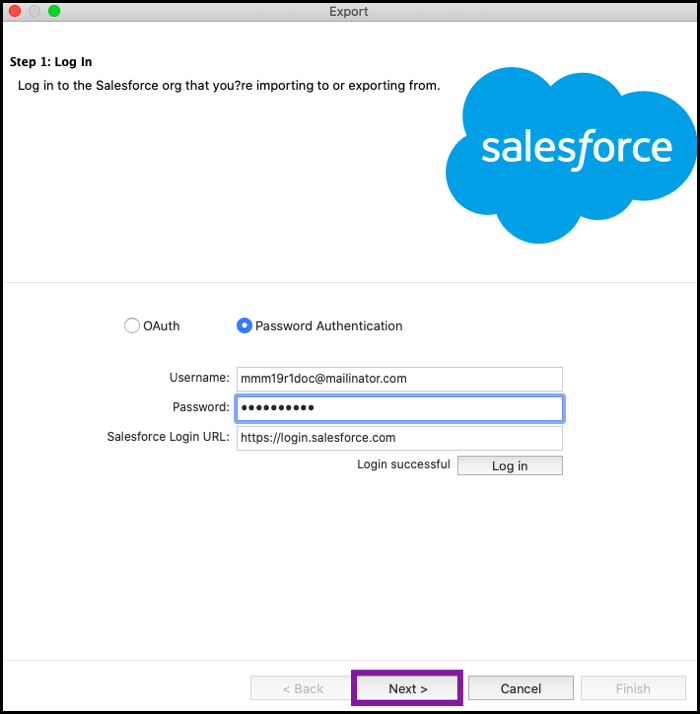Edit the Salesforce Login URL field

[x=399, y=438]
